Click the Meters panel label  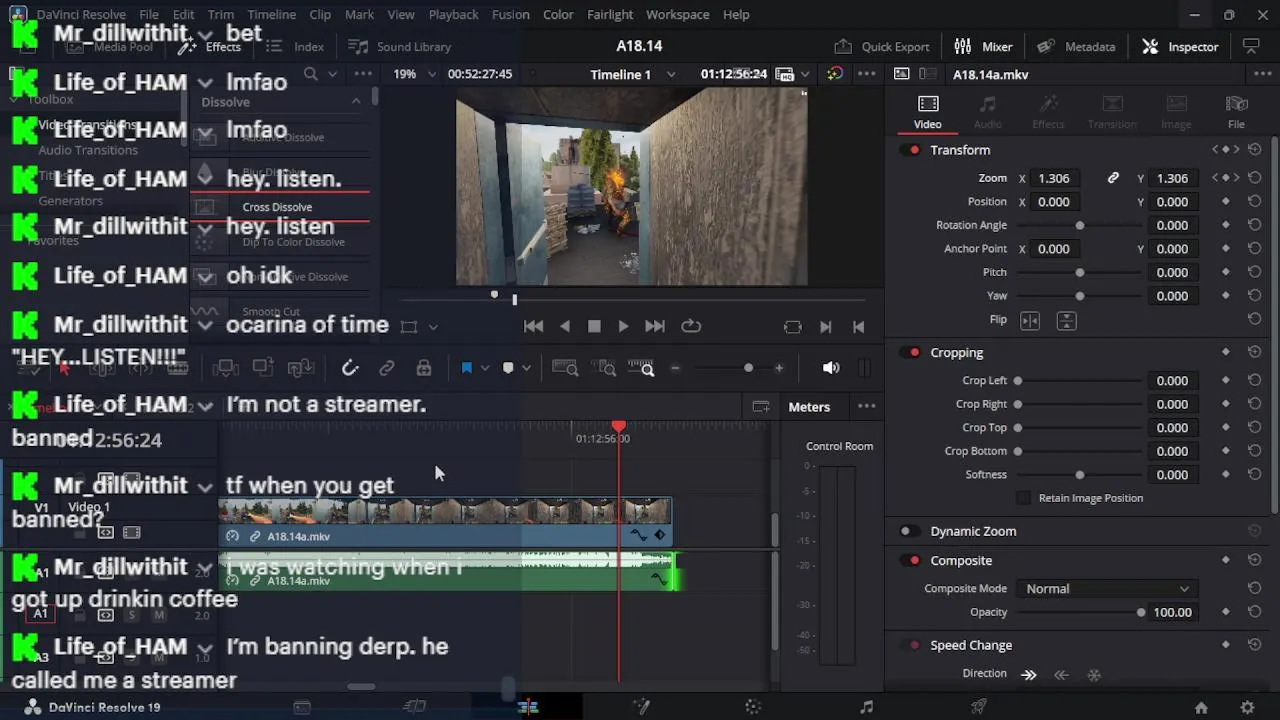(x=809, y=407)
